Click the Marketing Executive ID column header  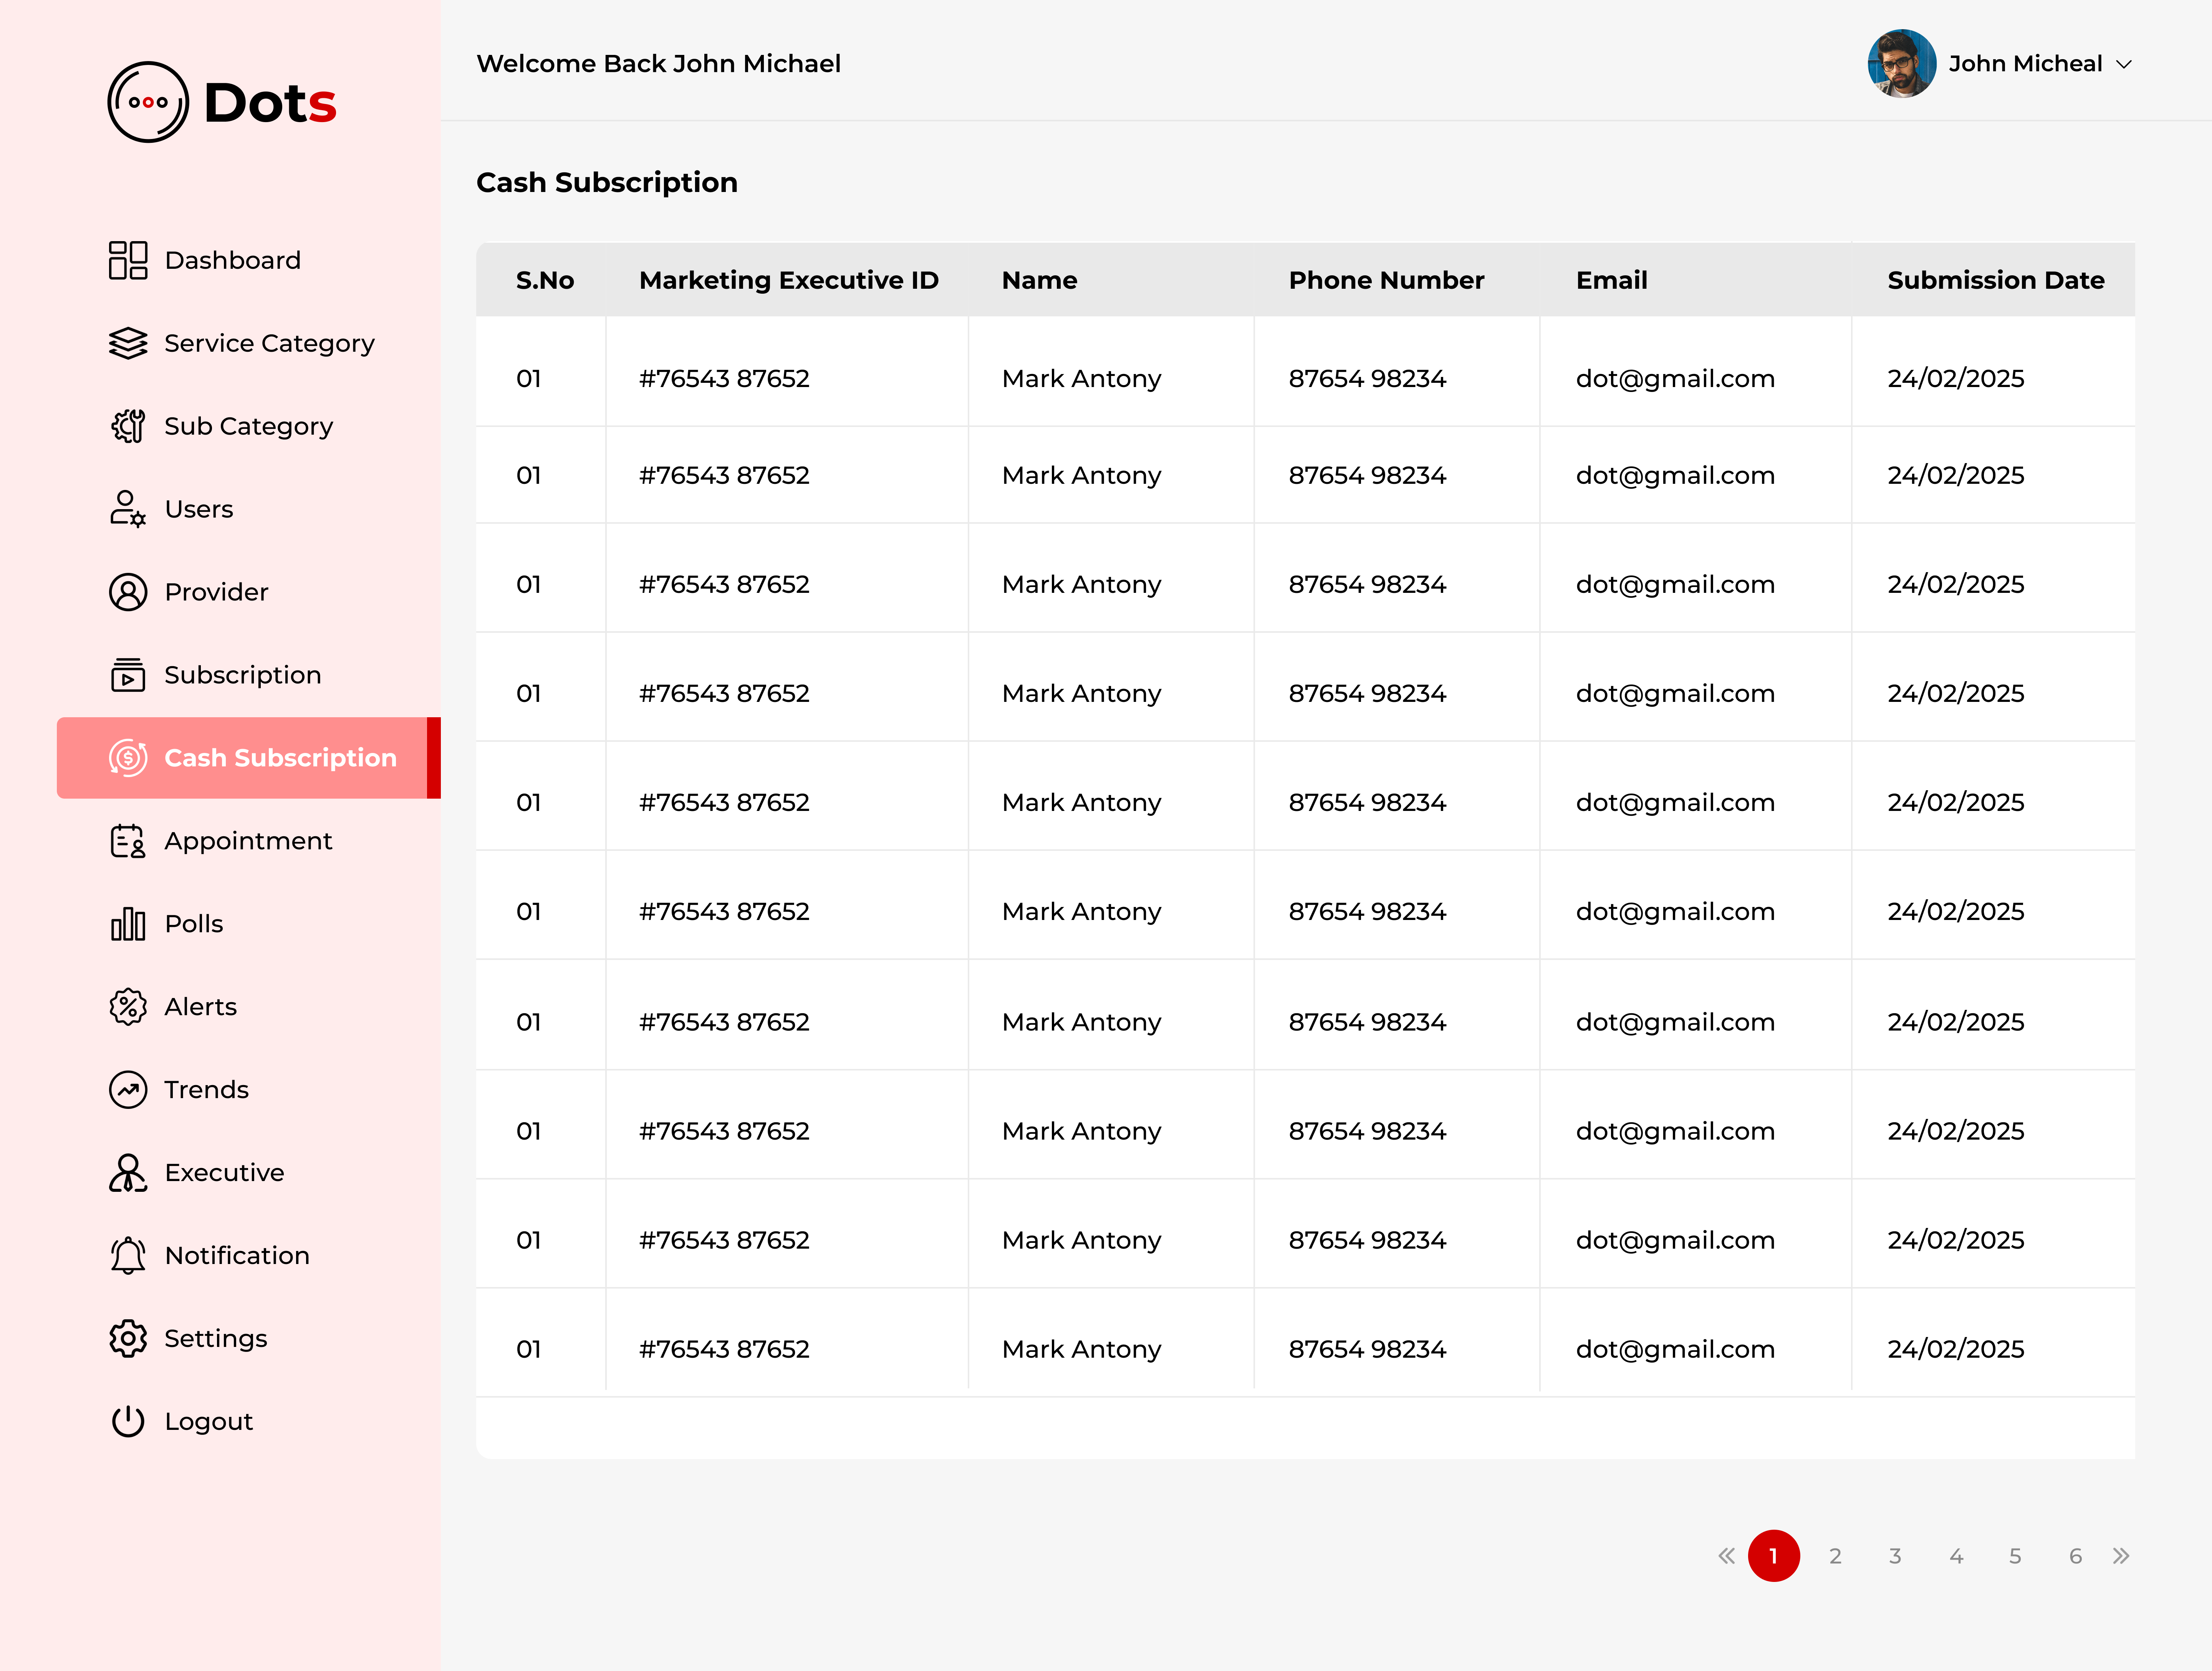coord(789,281)
